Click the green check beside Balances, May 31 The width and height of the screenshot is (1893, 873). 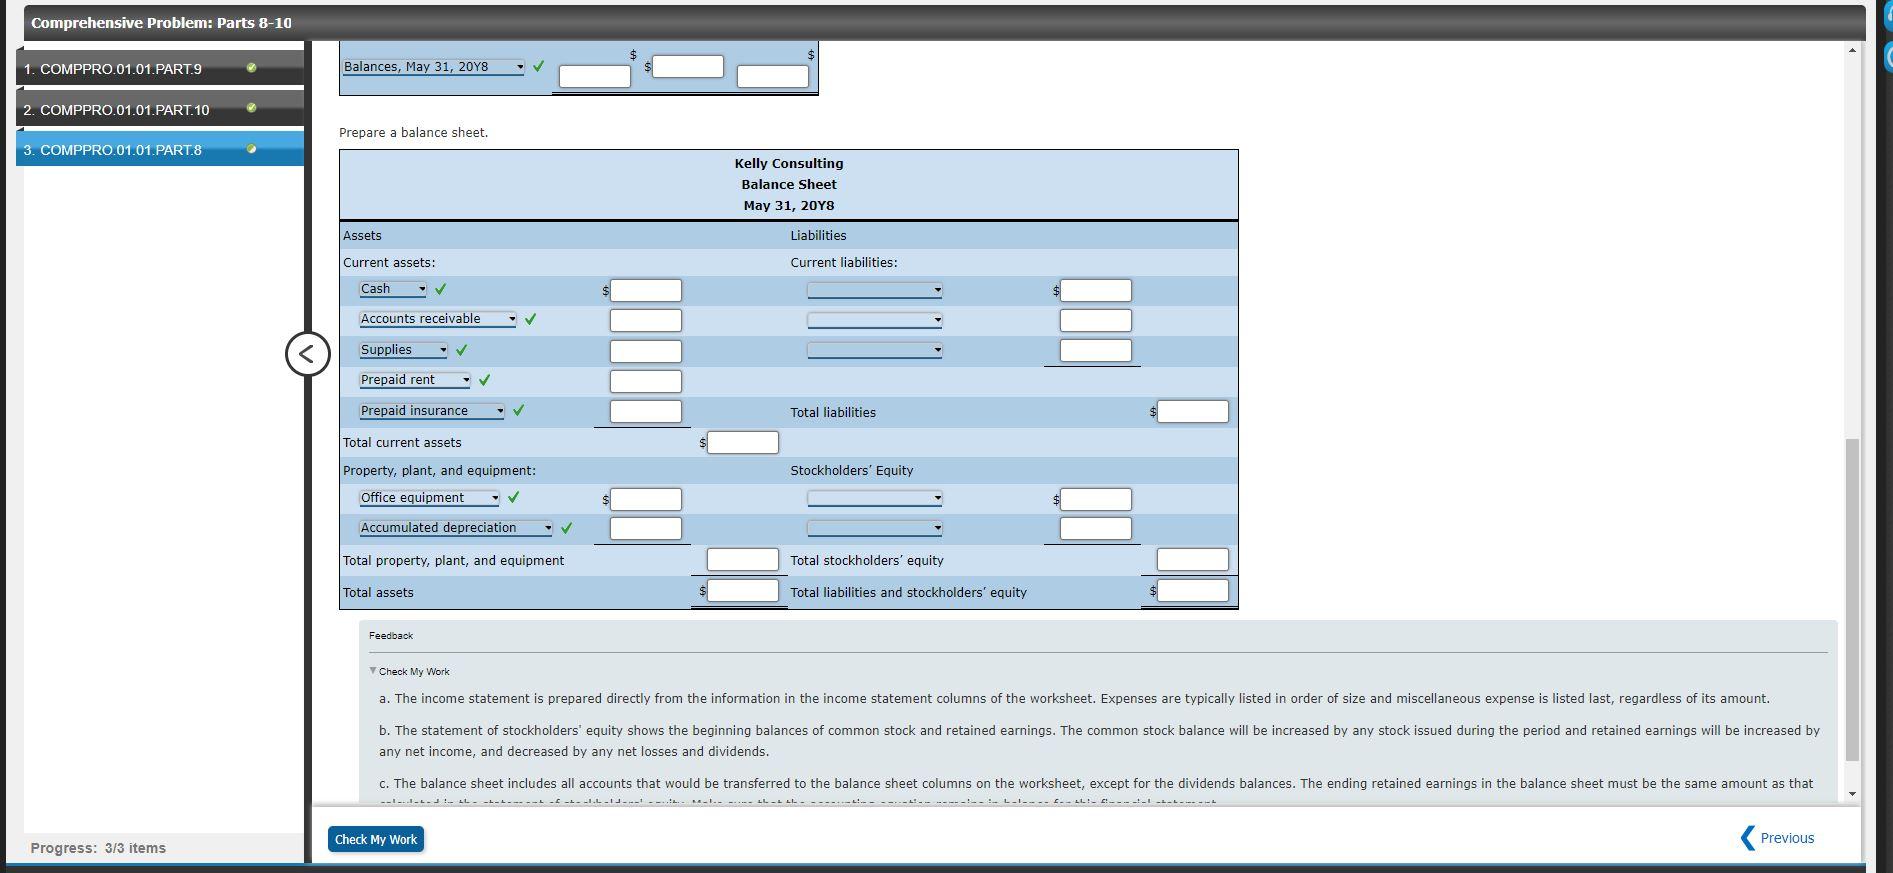pos(539,67)
